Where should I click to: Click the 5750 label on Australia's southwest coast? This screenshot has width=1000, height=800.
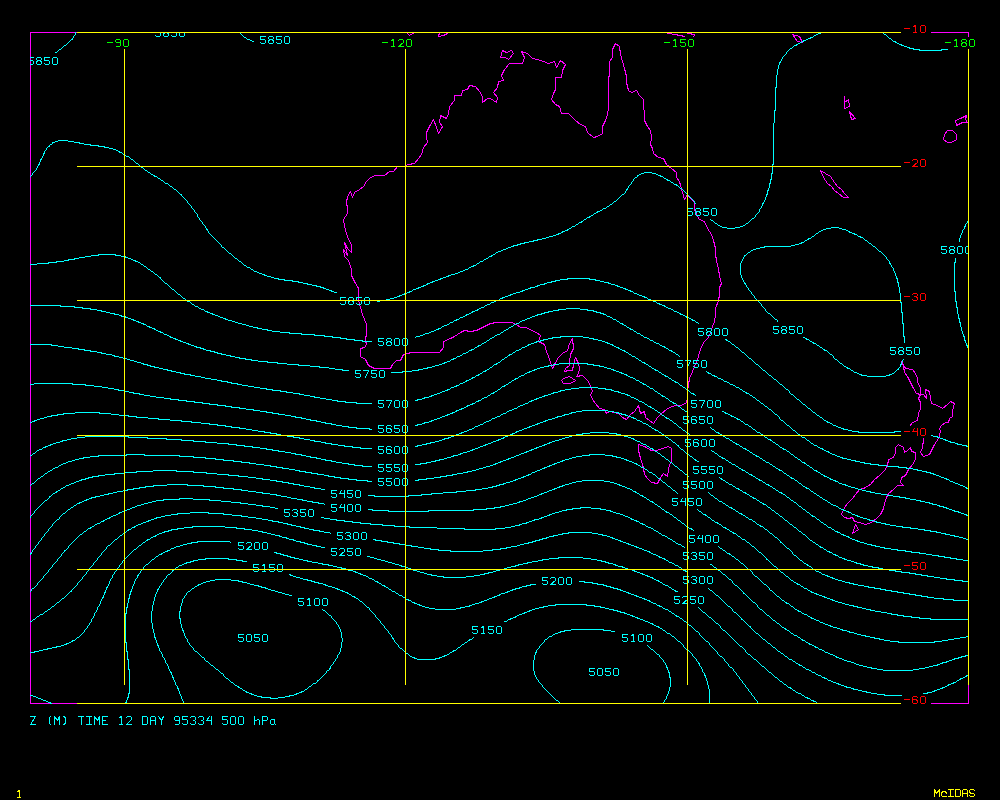point(370,374)
